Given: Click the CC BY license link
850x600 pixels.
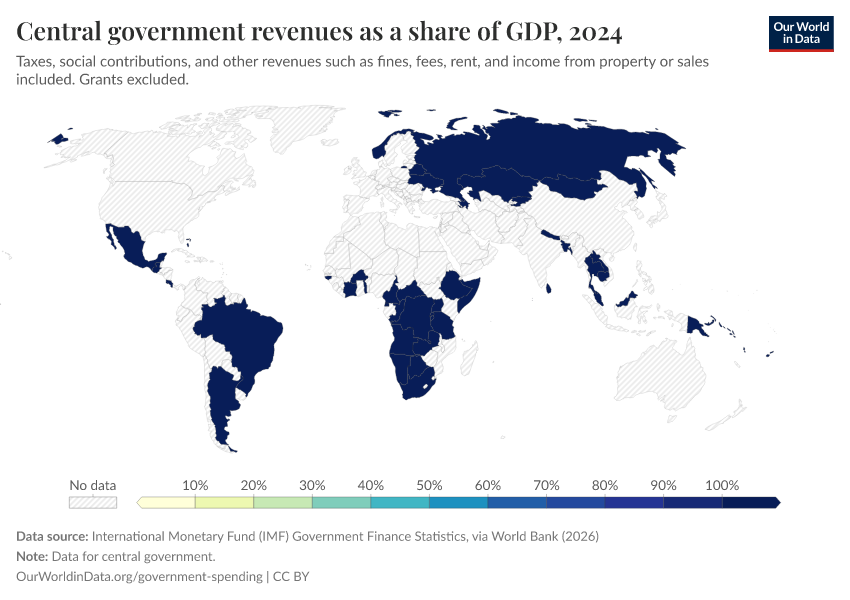Looking at the screenshot, I should 297,576.
